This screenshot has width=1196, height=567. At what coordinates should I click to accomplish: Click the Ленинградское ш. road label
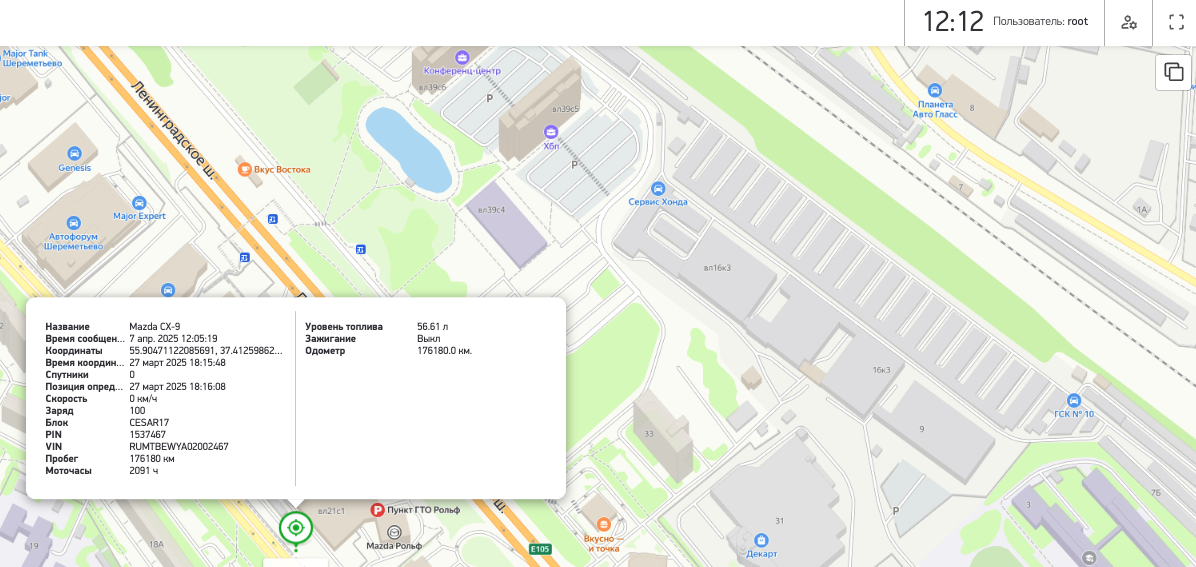tap(172, 129)
